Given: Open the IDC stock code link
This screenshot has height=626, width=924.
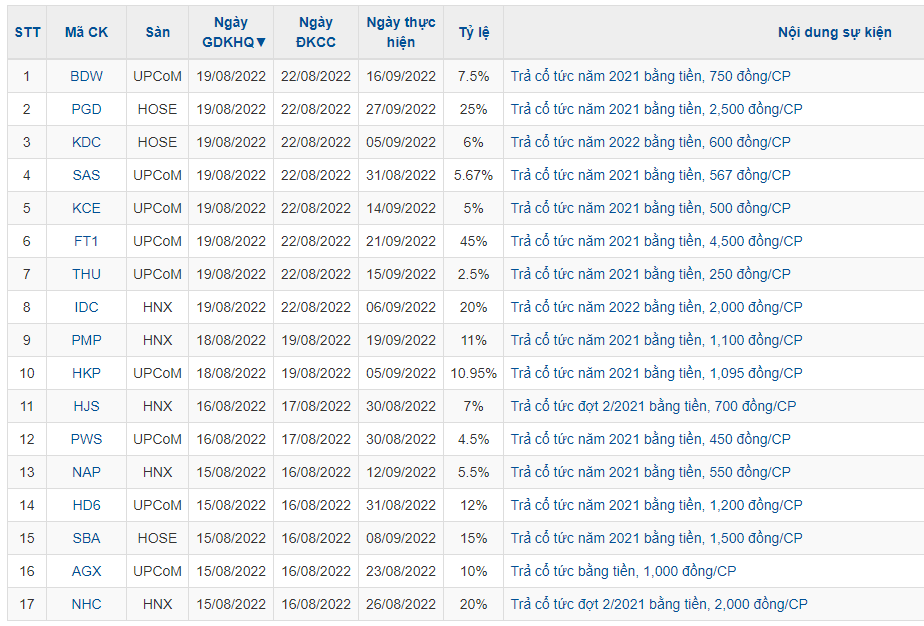Looking at the screenshot, I should click(86, 307).
